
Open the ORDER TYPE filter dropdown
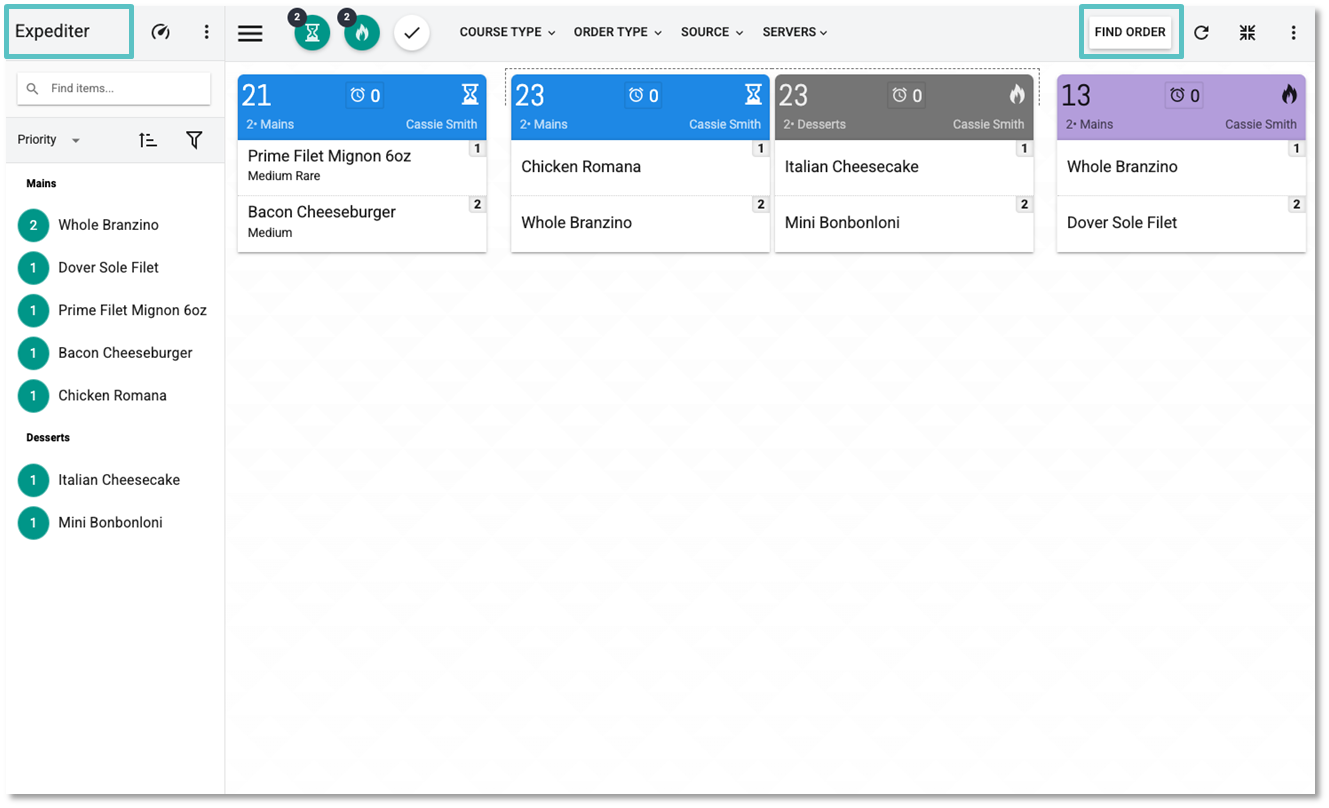pos(617,32)
